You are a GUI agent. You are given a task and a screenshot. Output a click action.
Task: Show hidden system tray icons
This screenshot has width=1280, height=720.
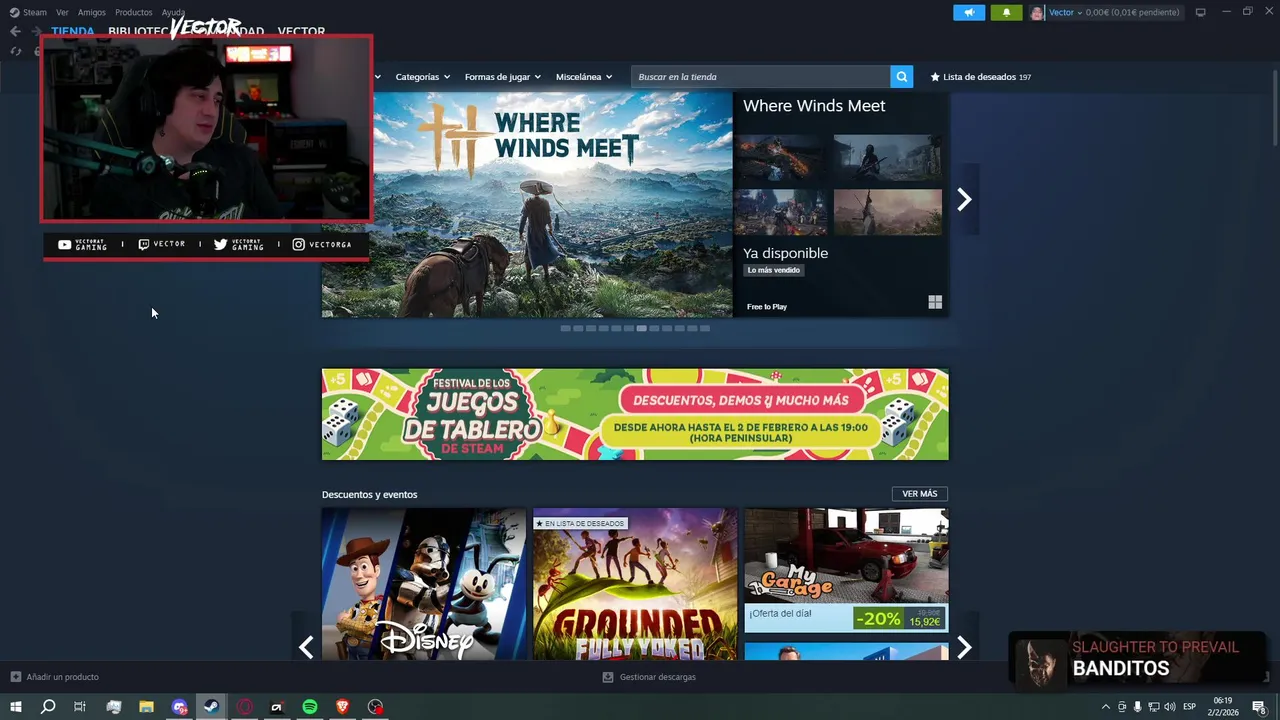(1105, 707)
